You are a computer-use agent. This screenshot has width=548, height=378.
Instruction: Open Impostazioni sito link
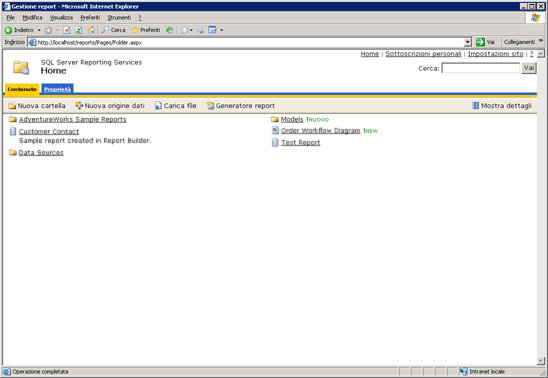point(496,54)
